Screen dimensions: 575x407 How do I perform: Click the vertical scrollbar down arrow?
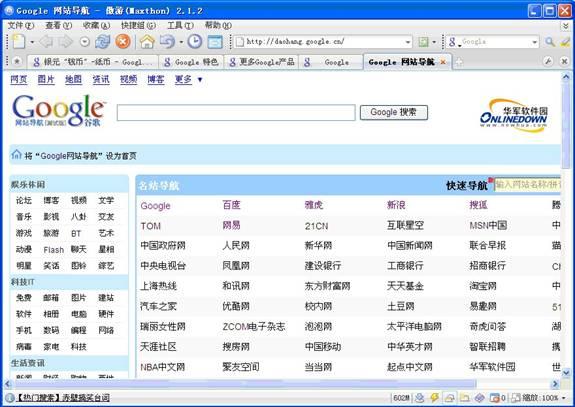(x=566, y=373)
